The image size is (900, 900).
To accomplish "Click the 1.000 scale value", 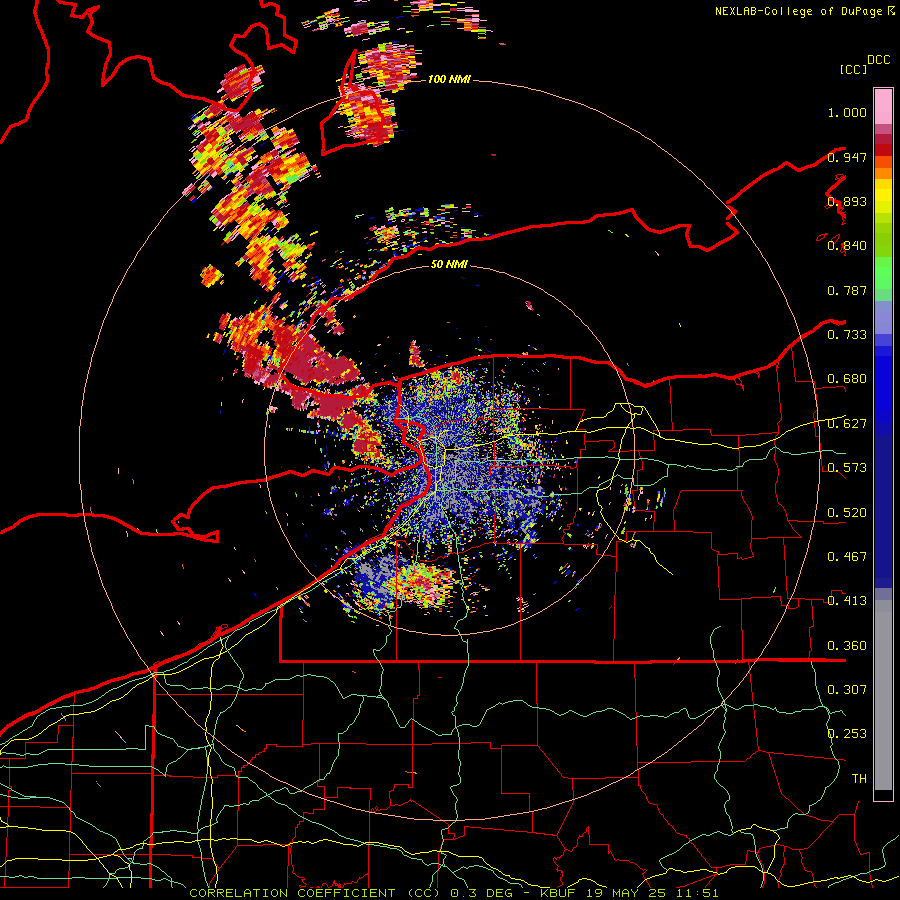I will (847, 112).
